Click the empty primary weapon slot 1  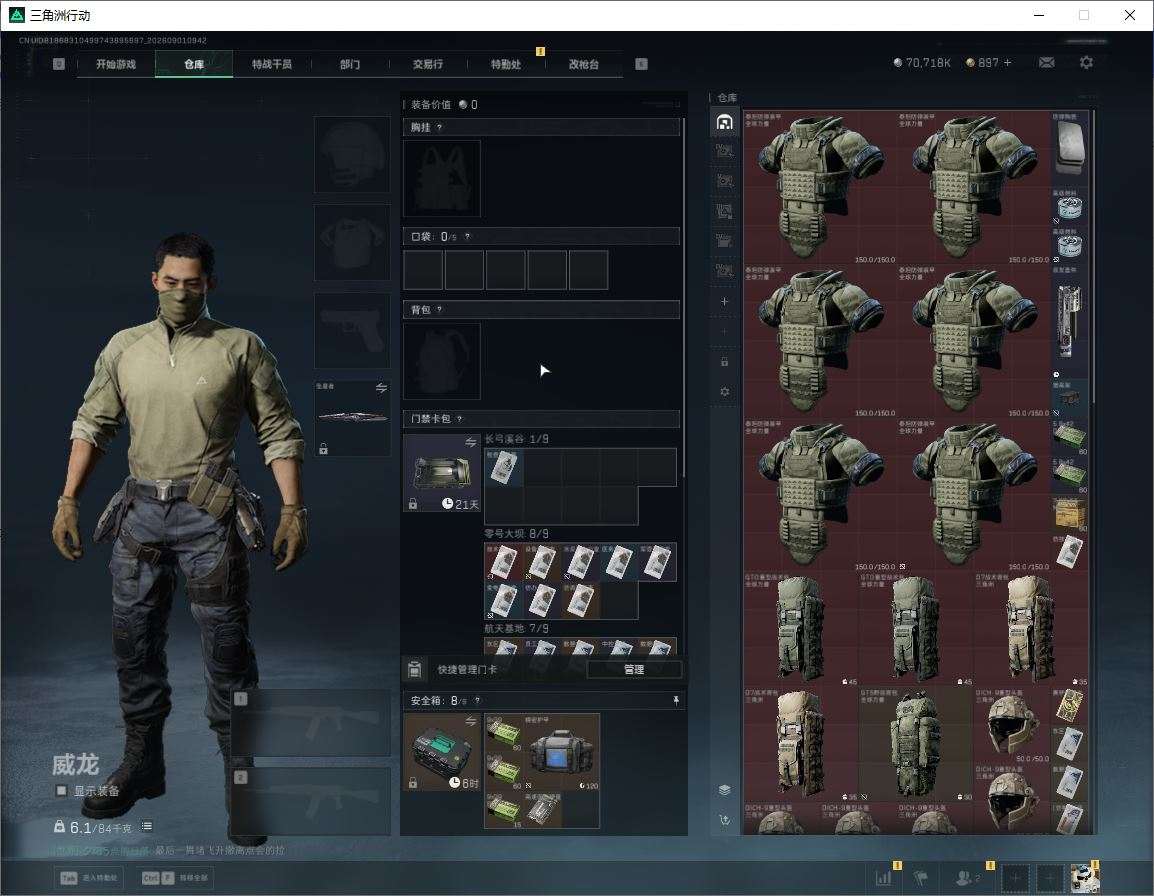(311, 722)
